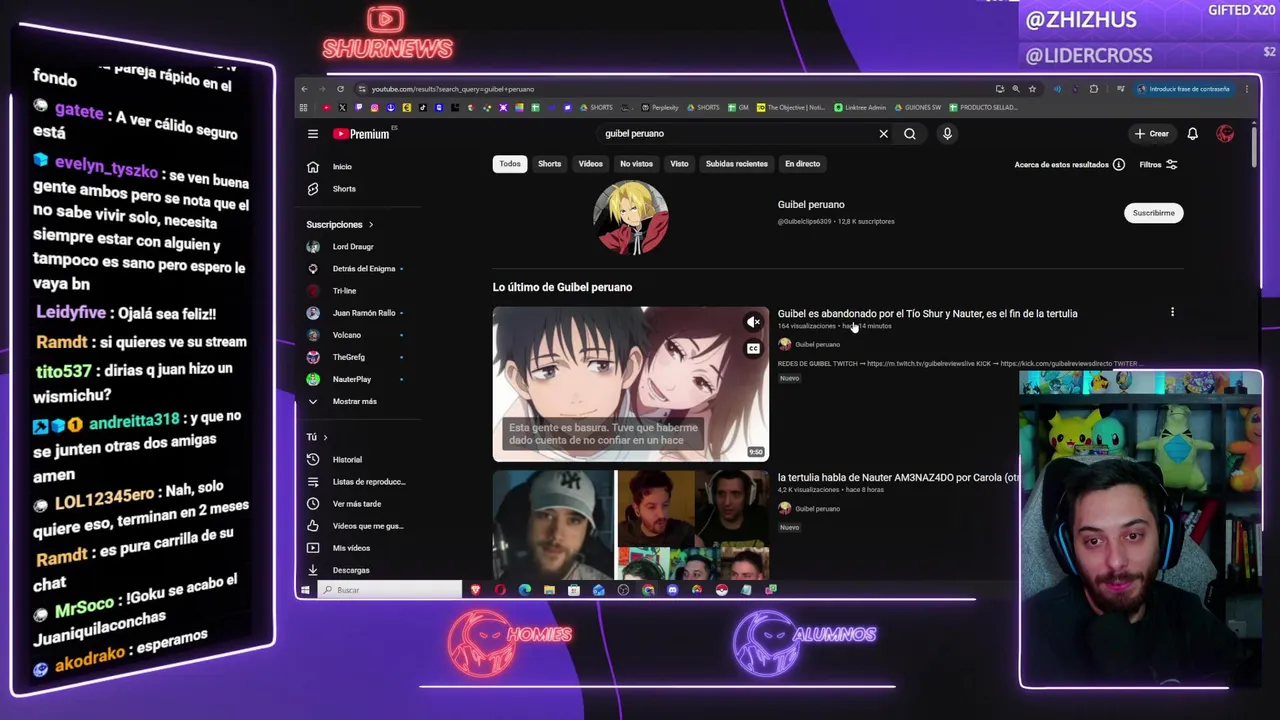Bookmark this page with the star icon
This screenshot has width=1280, height=720.
[x=1032, y=89]
